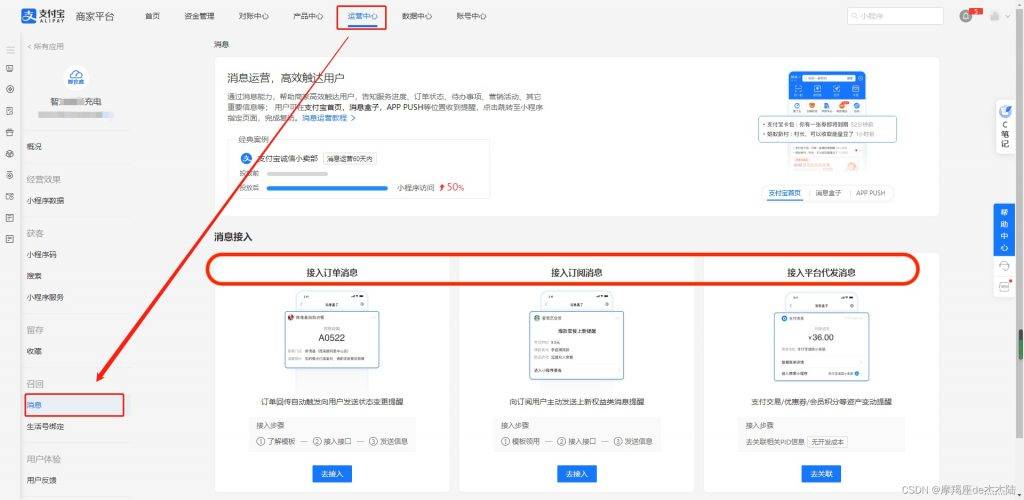
Task: Click the 接入平台代发消息 card heading
Action: click(x=822, y=273)
